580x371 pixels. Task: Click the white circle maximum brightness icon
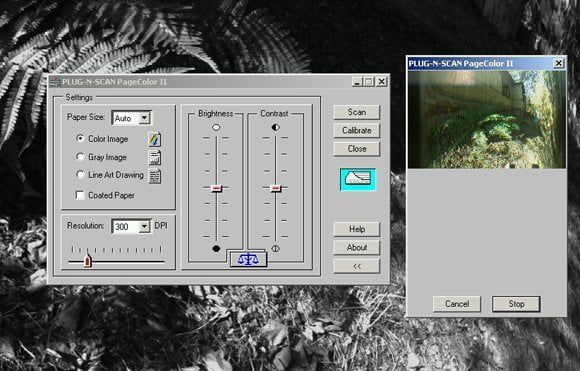pos(216,127)
